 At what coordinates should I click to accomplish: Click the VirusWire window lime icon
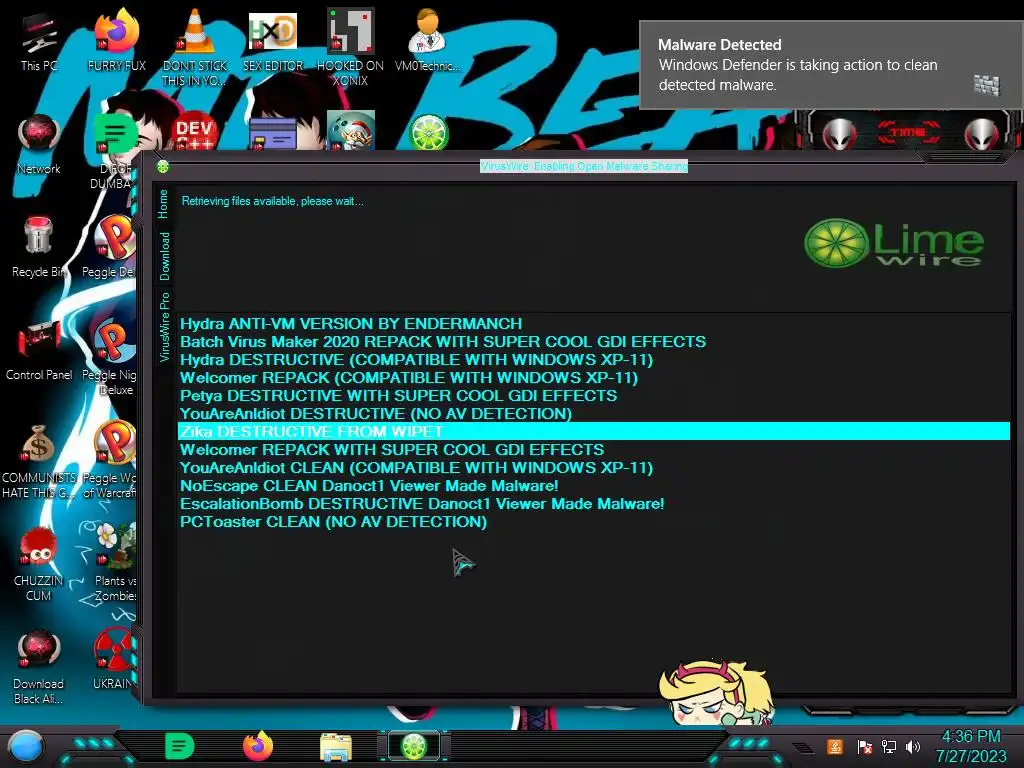pyautogui.click(x=163, y=167)
